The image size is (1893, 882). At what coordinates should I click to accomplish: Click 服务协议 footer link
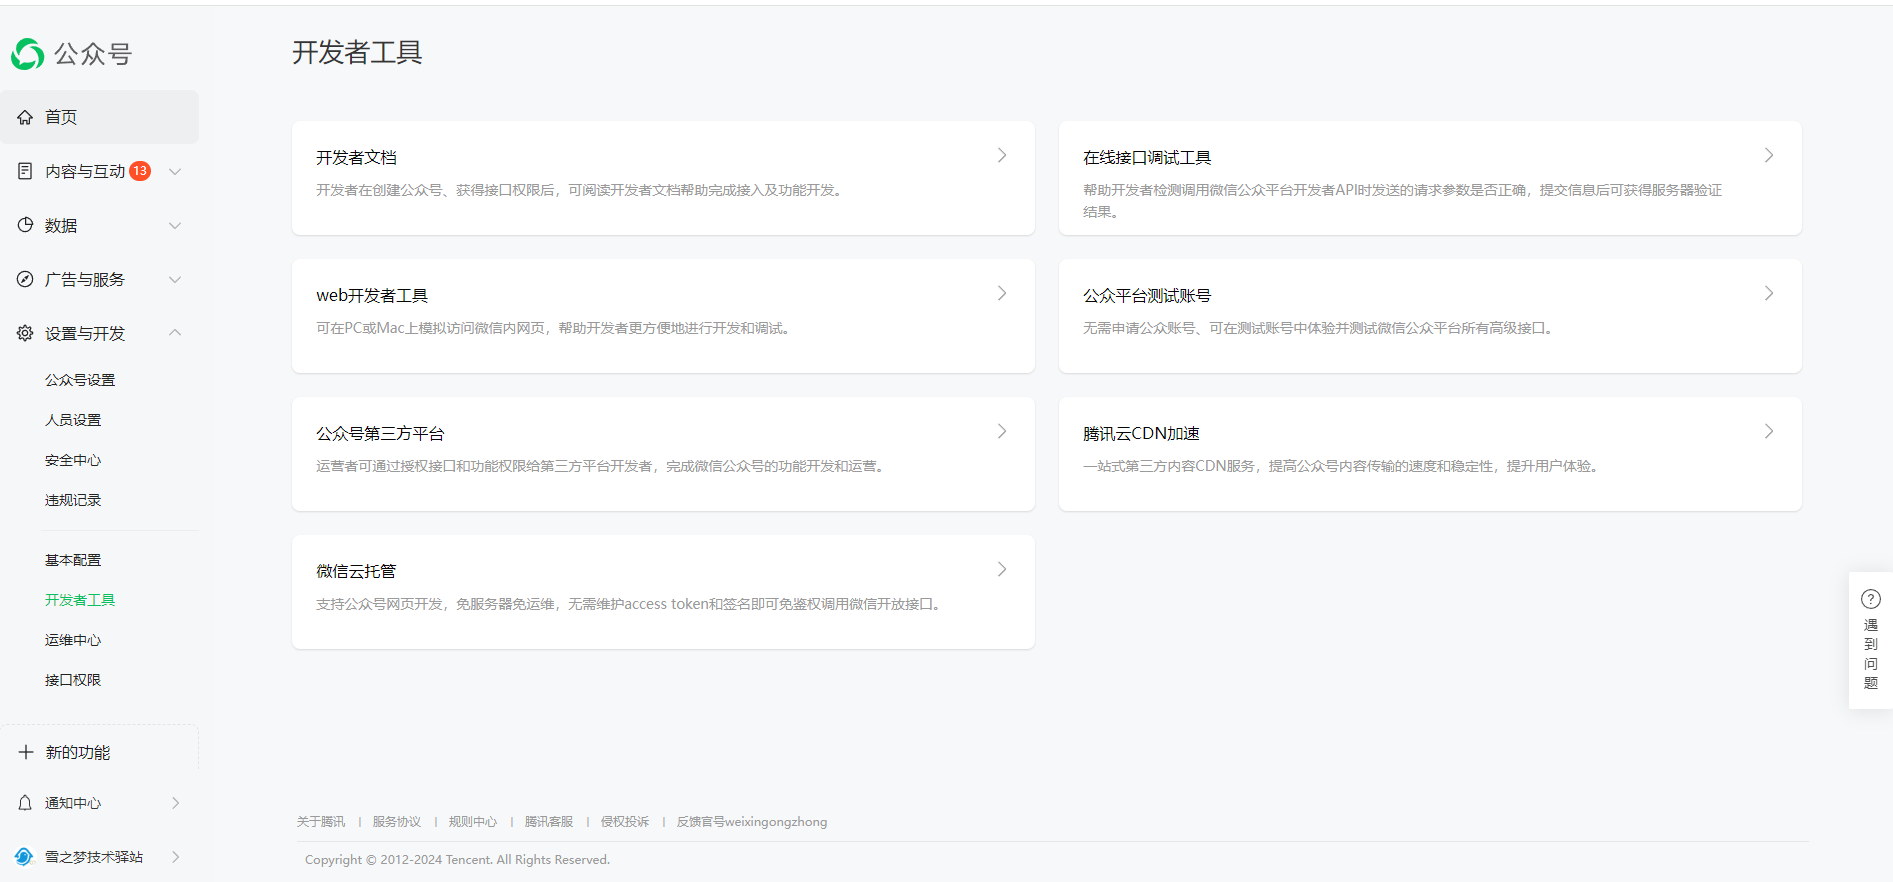(x=397, y=822)
